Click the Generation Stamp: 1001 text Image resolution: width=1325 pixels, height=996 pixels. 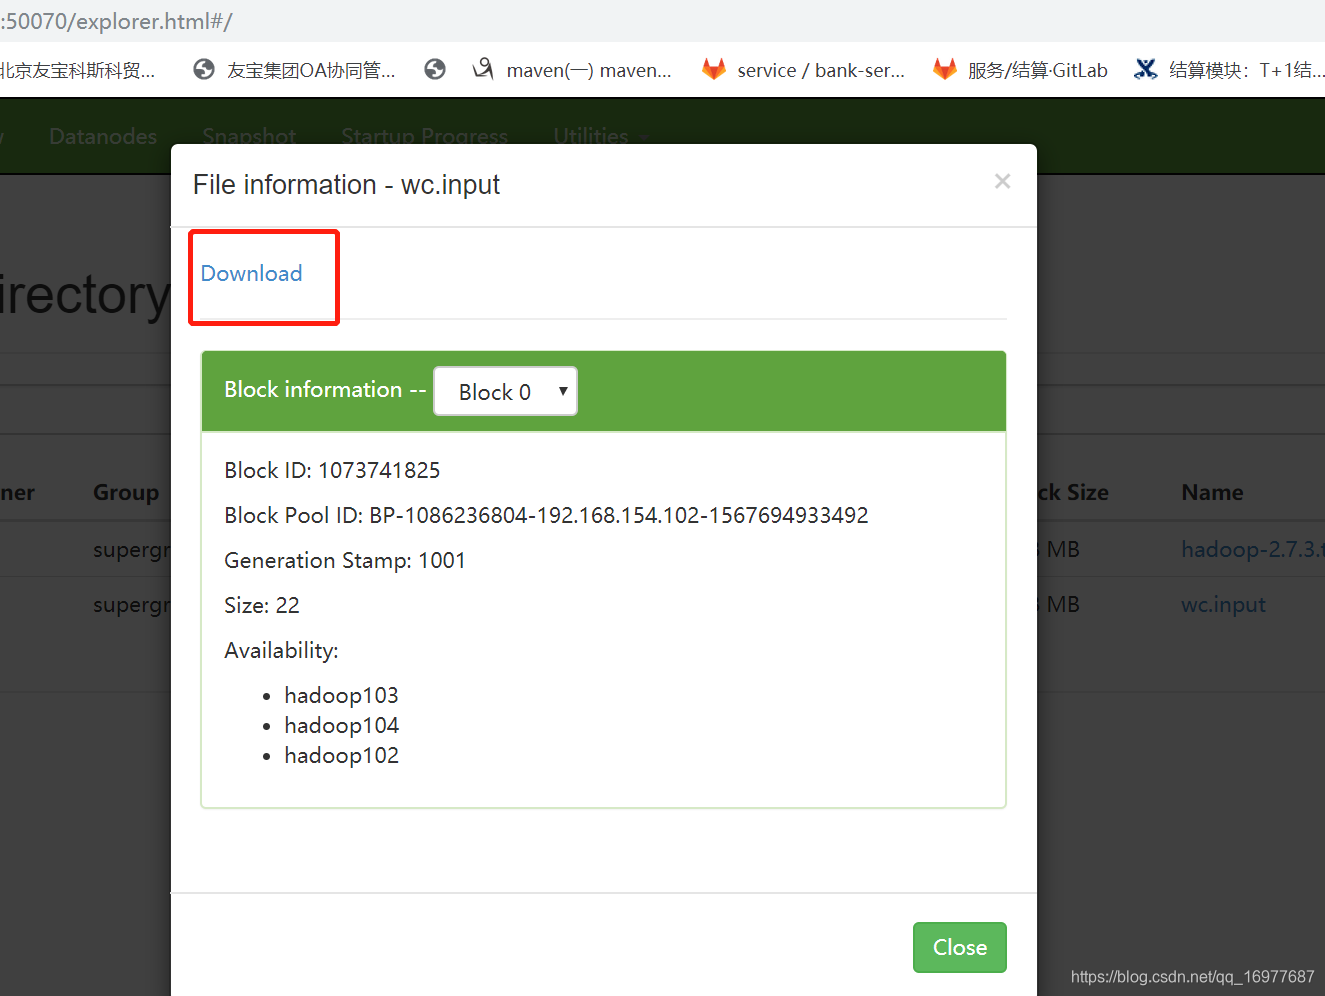(x=345, y=560)
